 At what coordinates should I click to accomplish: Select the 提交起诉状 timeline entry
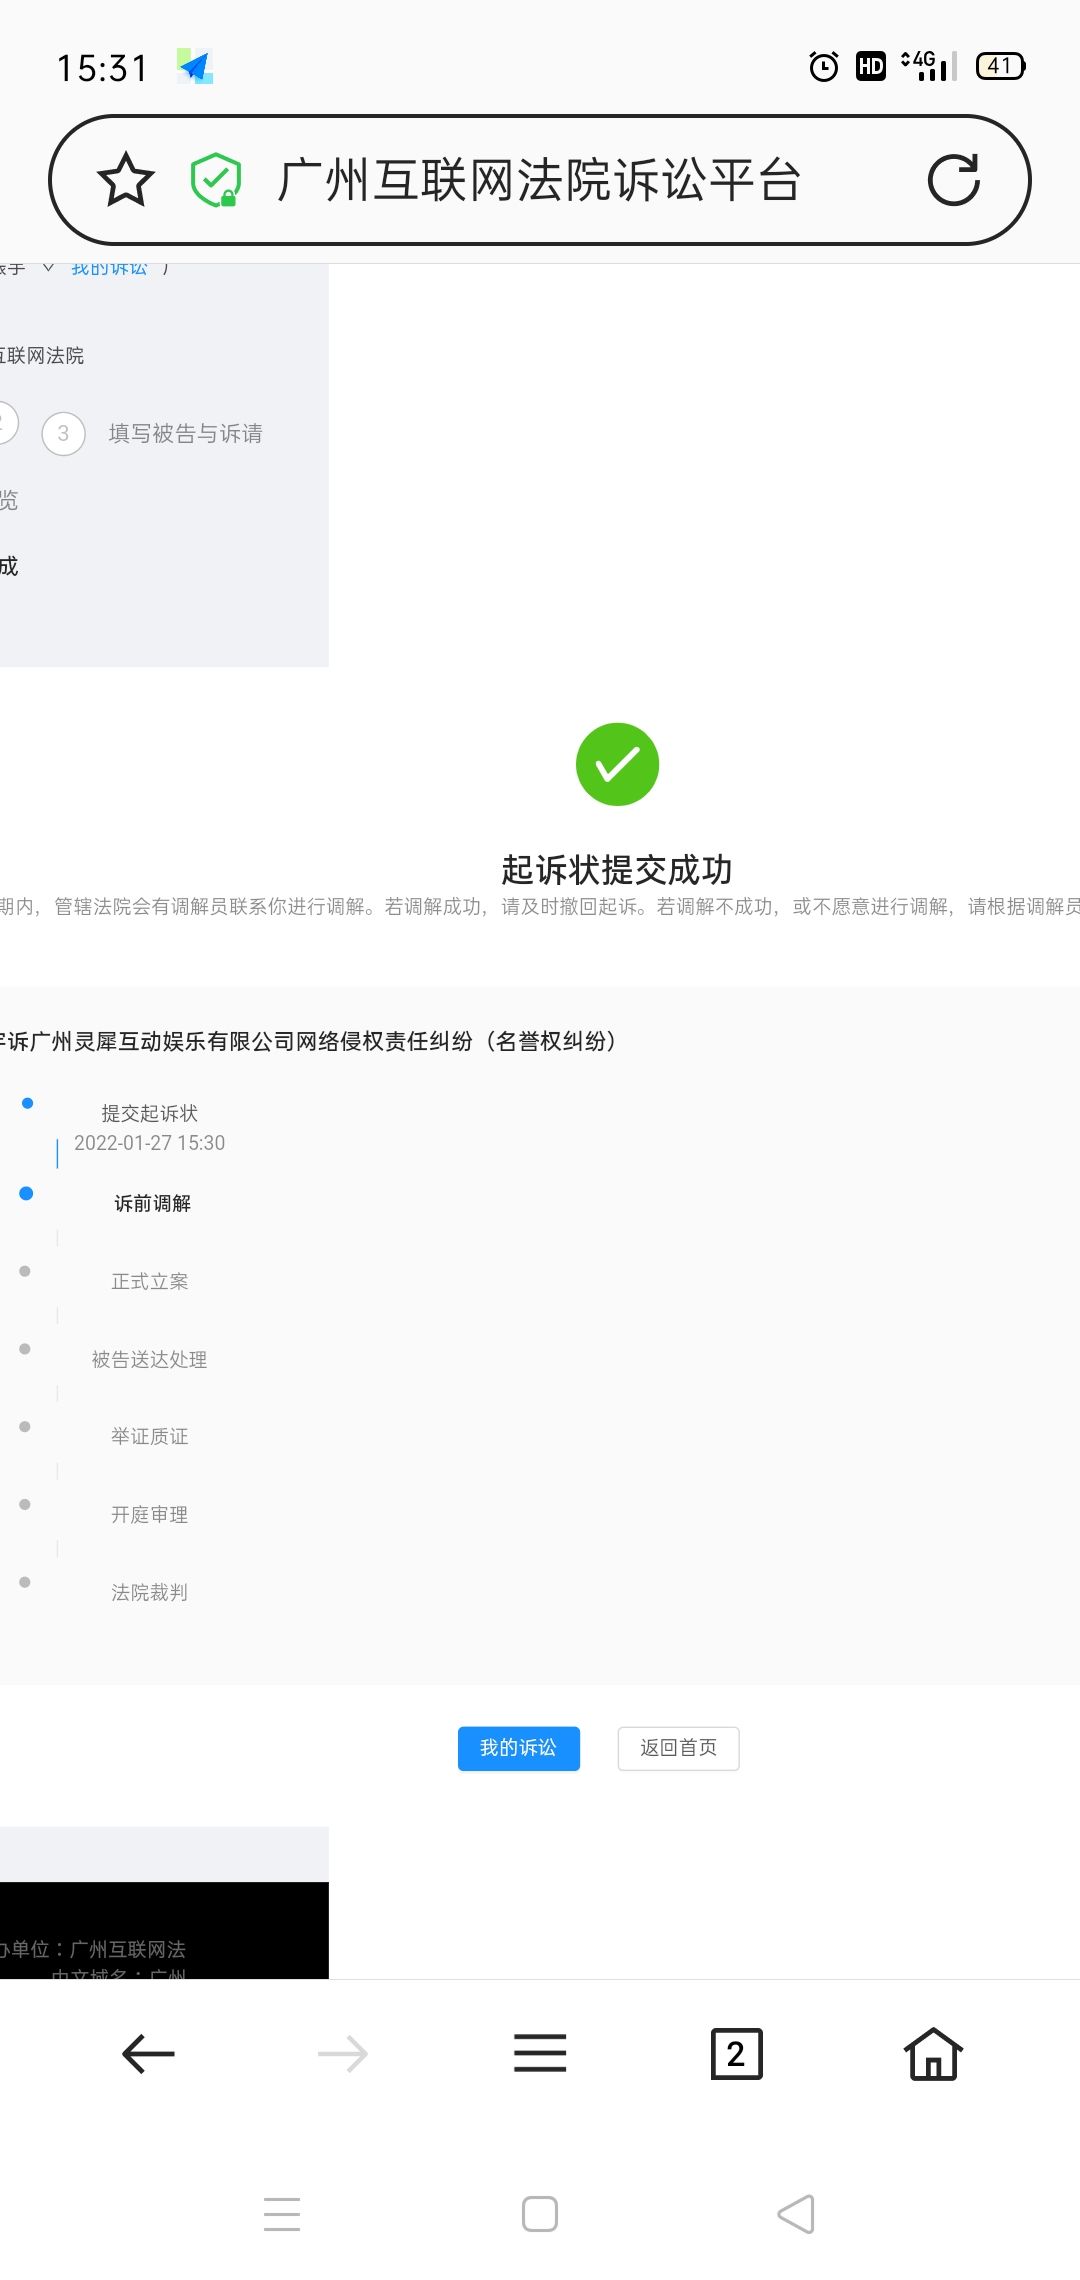pyautogui.click(x=149, y=1113)
